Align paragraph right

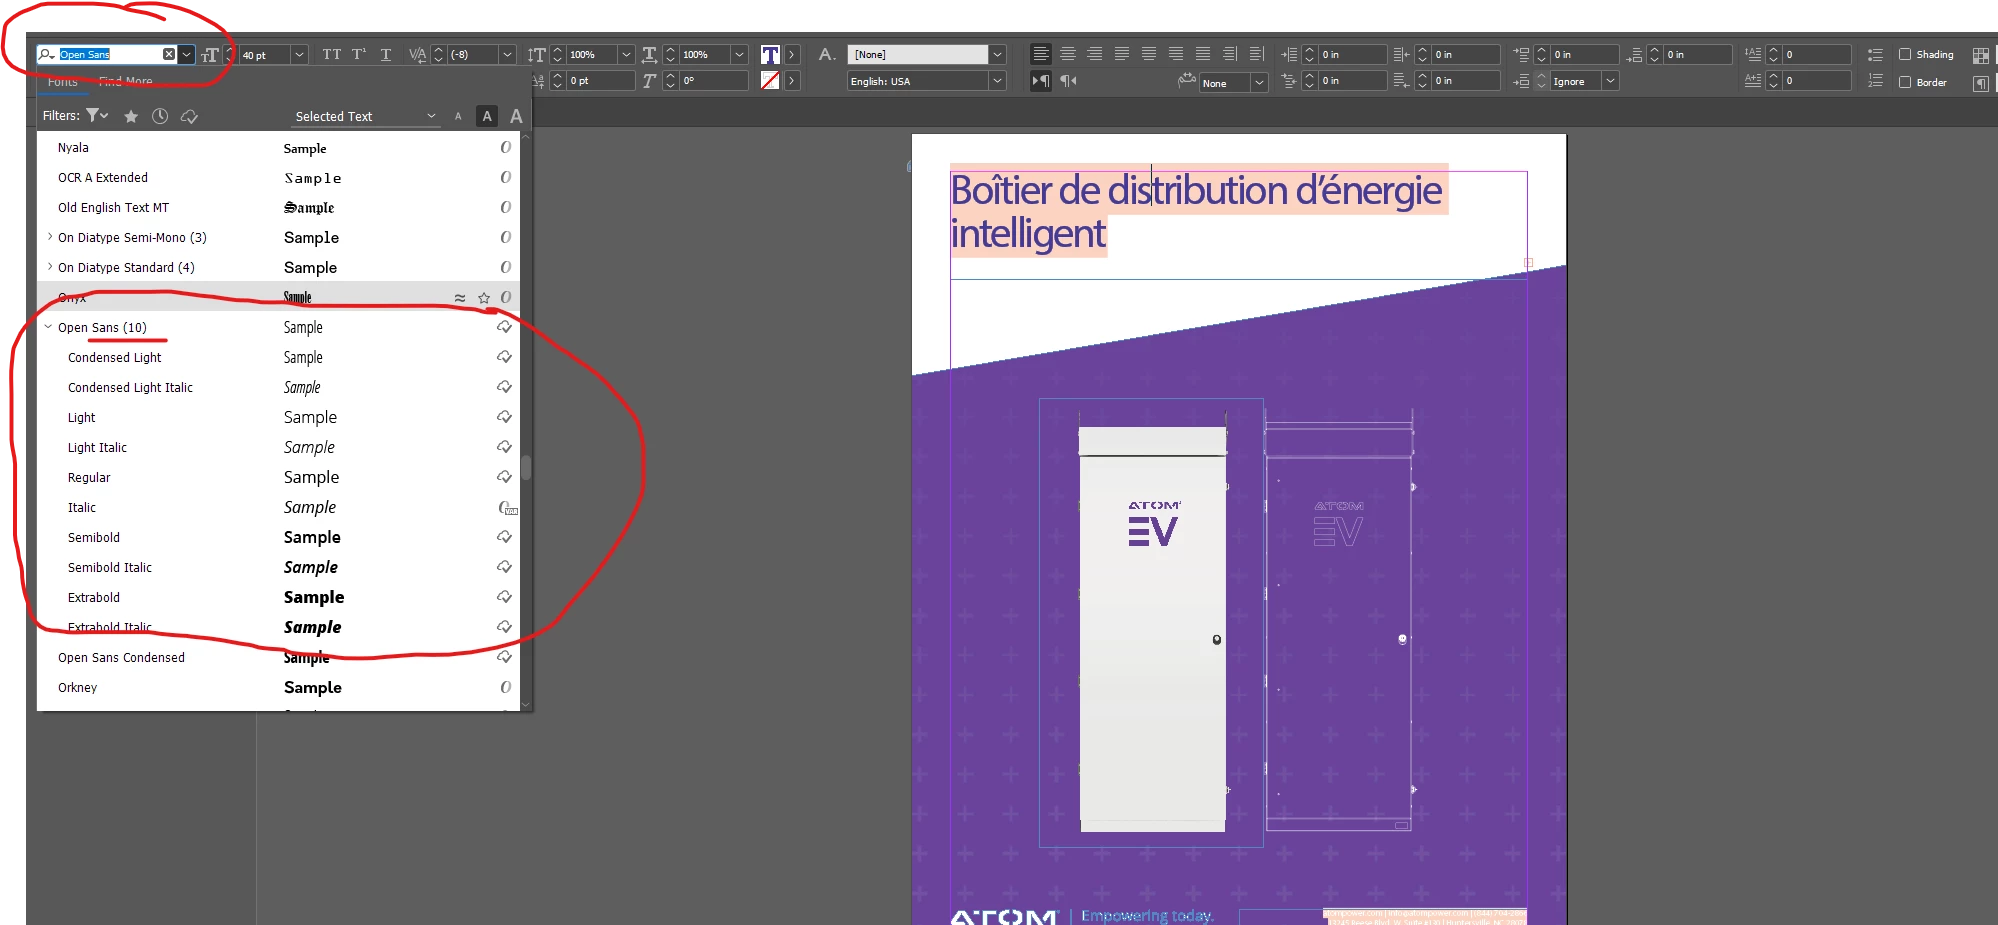1095,54
